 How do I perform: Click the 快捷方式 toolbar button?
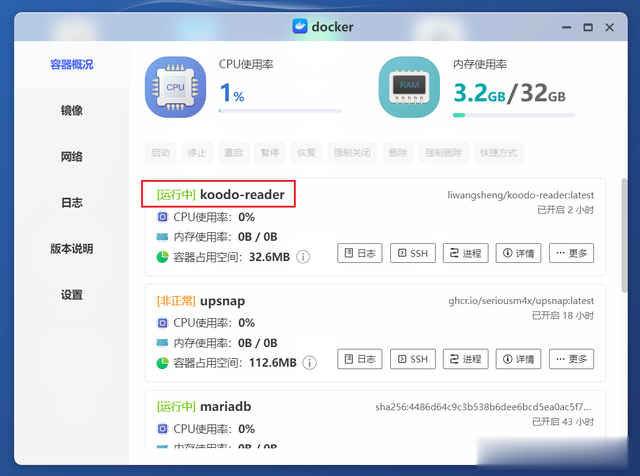(x=498, y=153)
